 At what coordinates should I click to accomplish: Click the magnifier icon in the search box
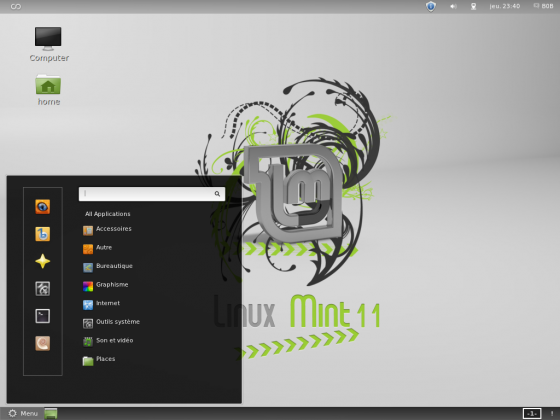point(217,194)
